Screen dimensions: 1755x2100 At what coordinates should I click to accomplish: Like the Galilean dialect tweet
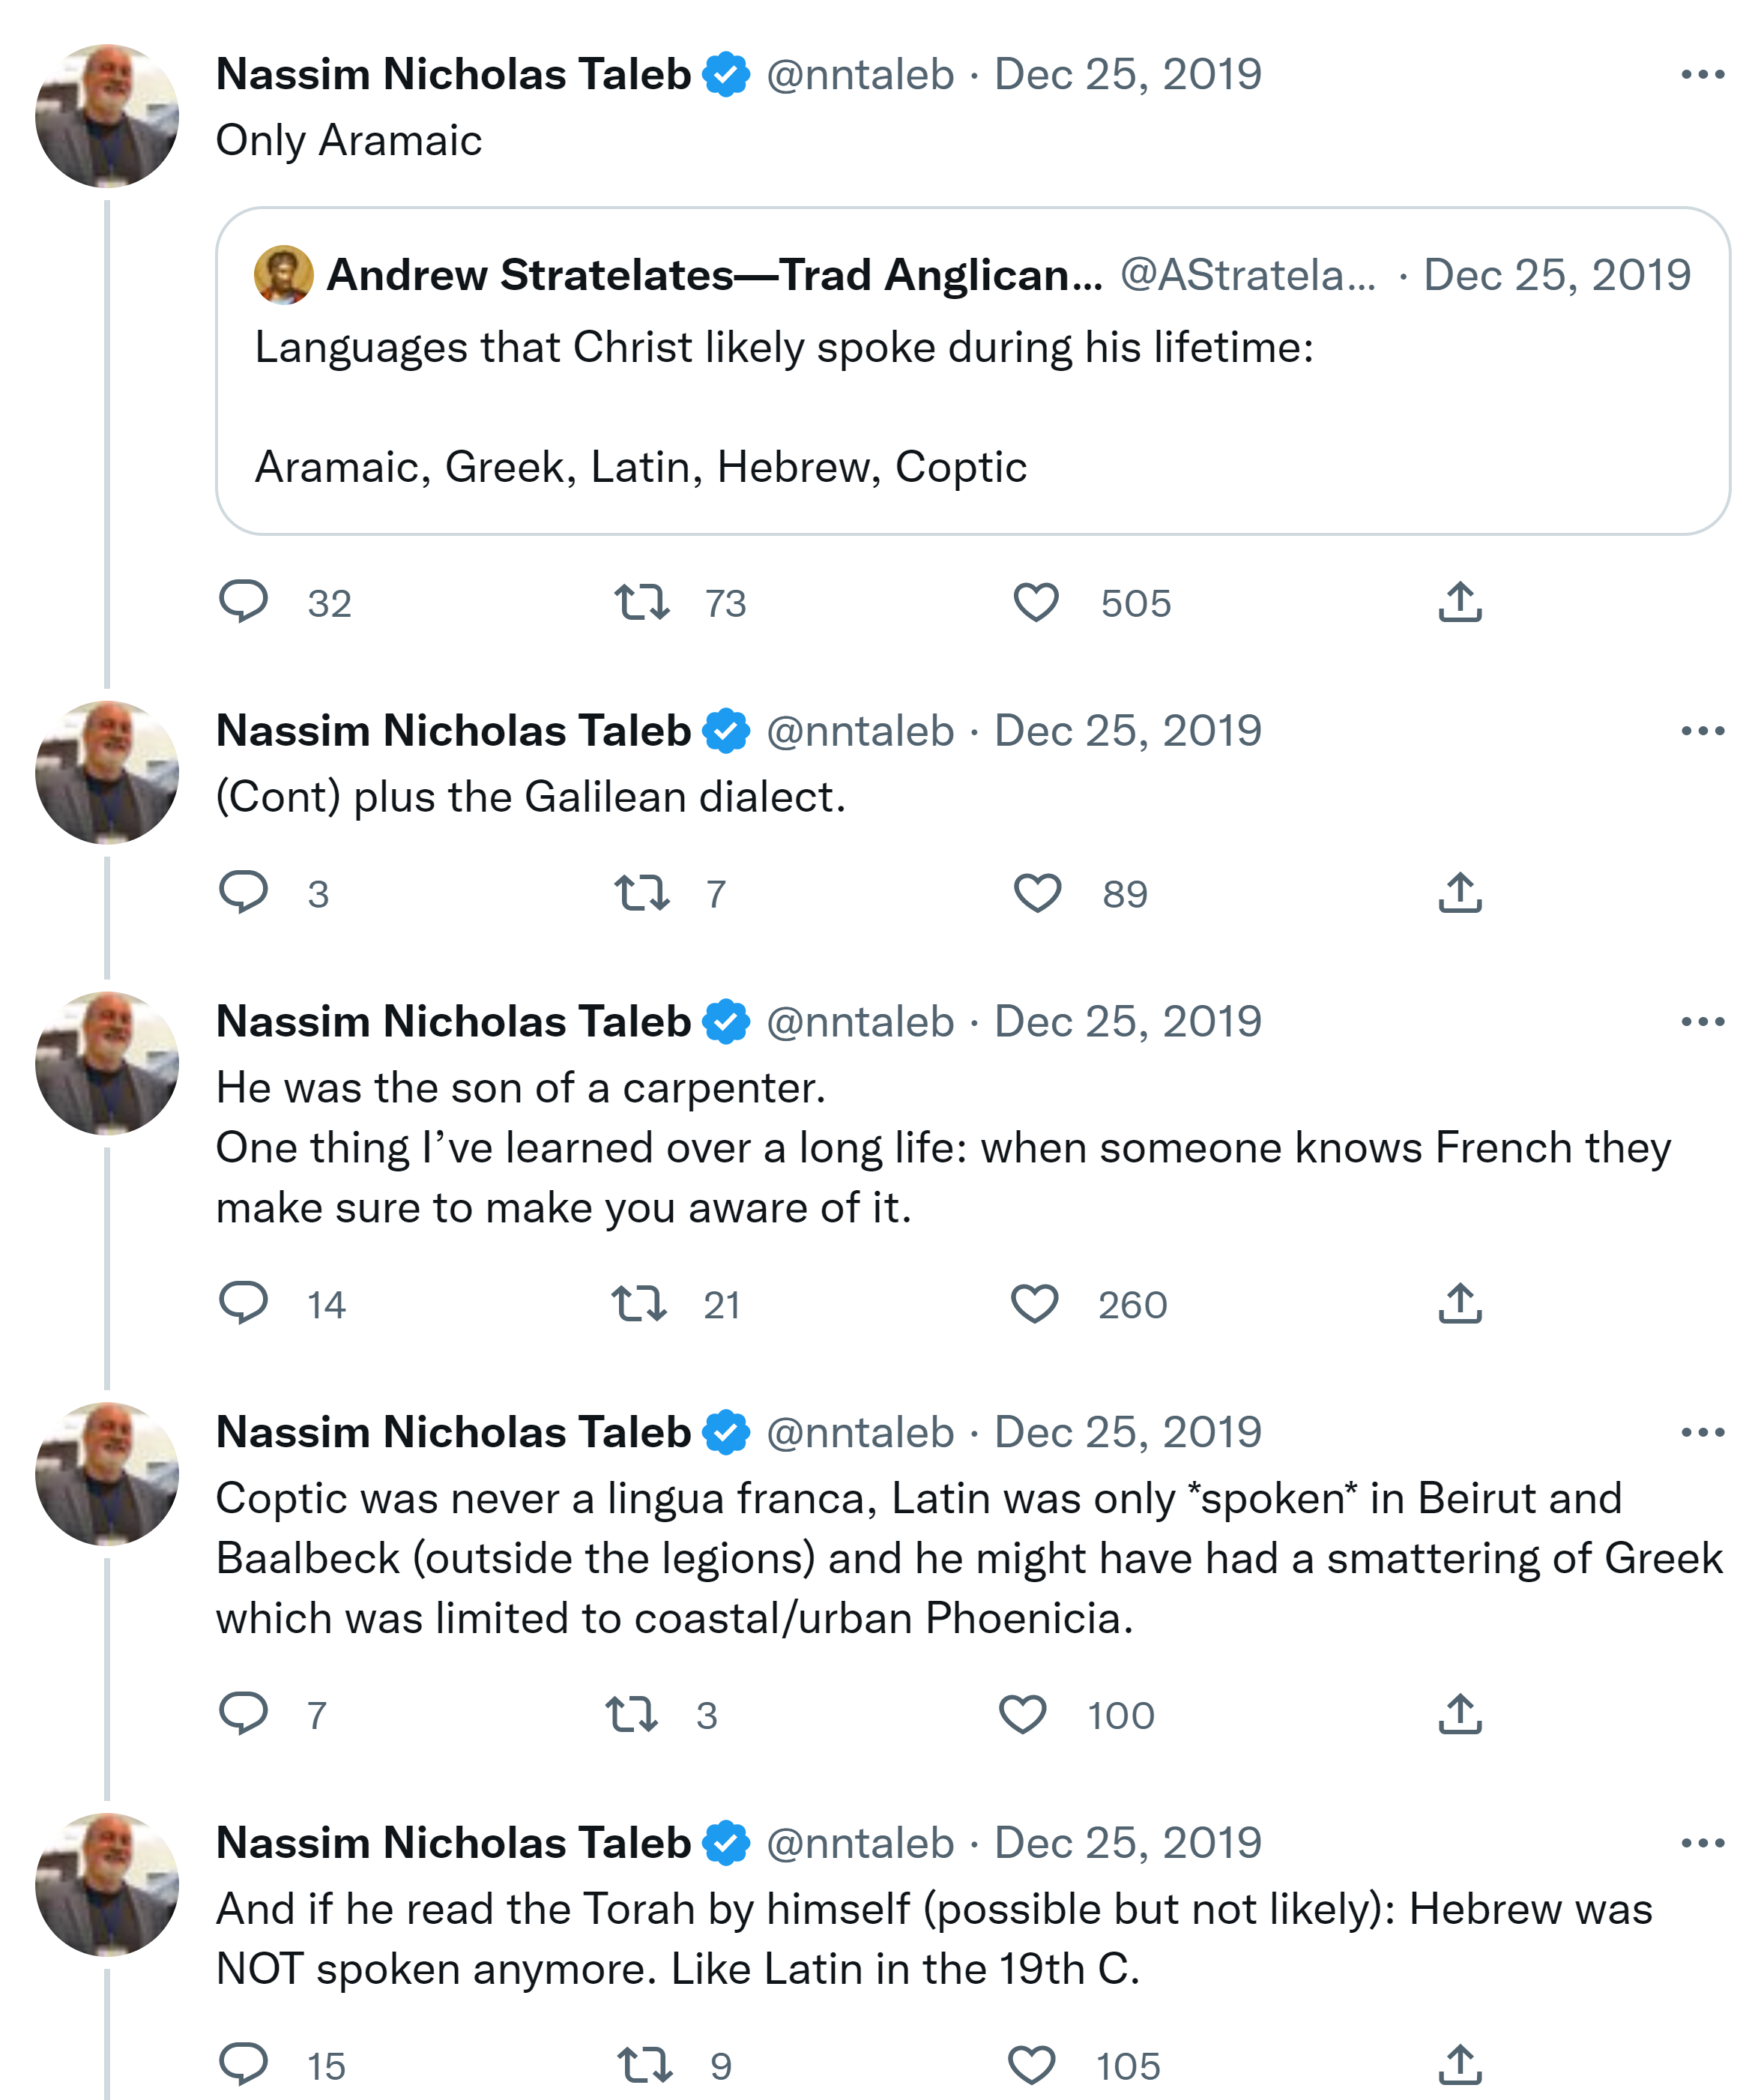tap(1037, 893)
